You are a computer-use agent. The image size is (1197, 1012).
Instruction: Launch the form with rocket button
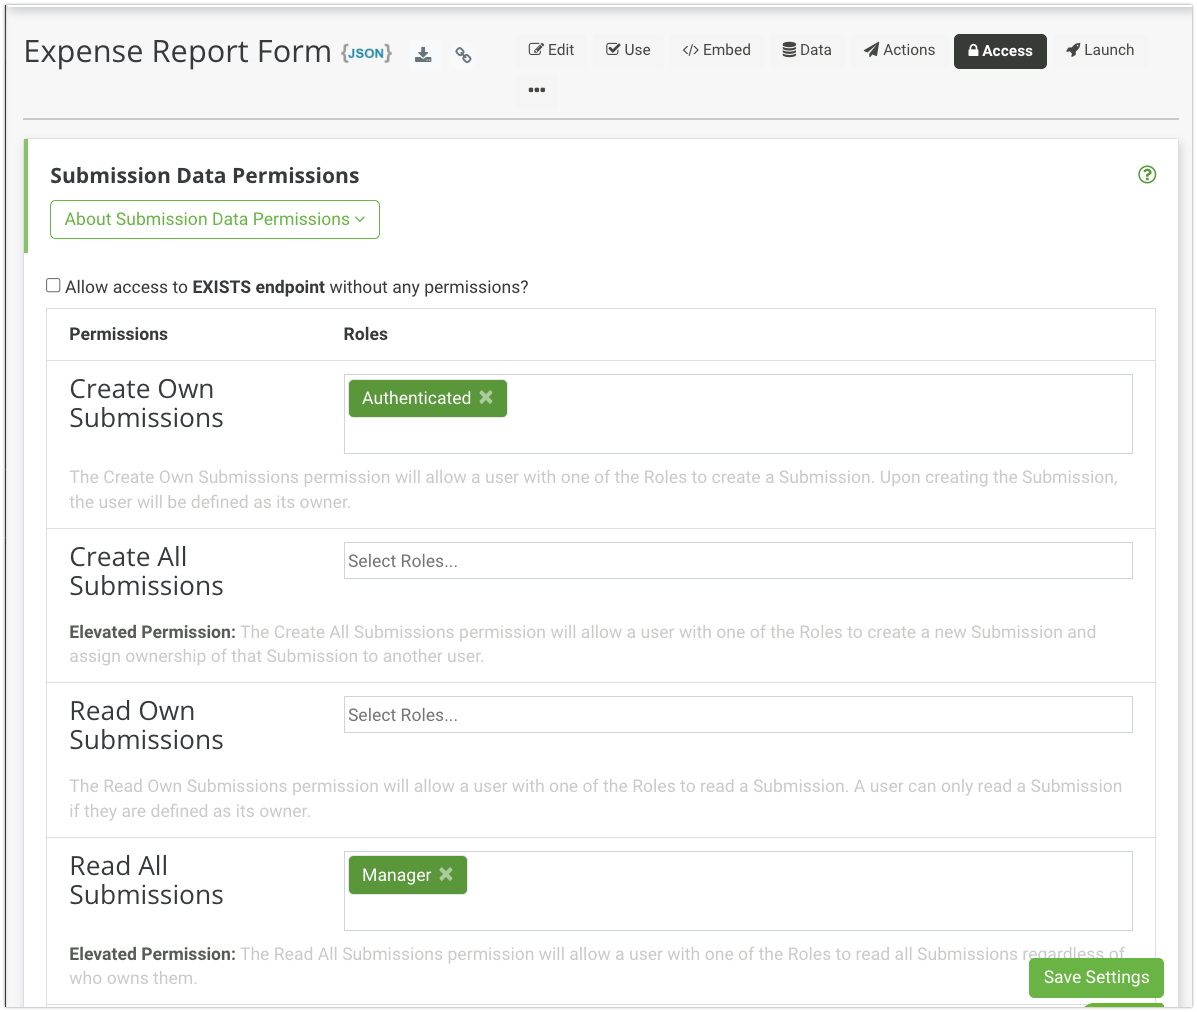[1100, 50]
